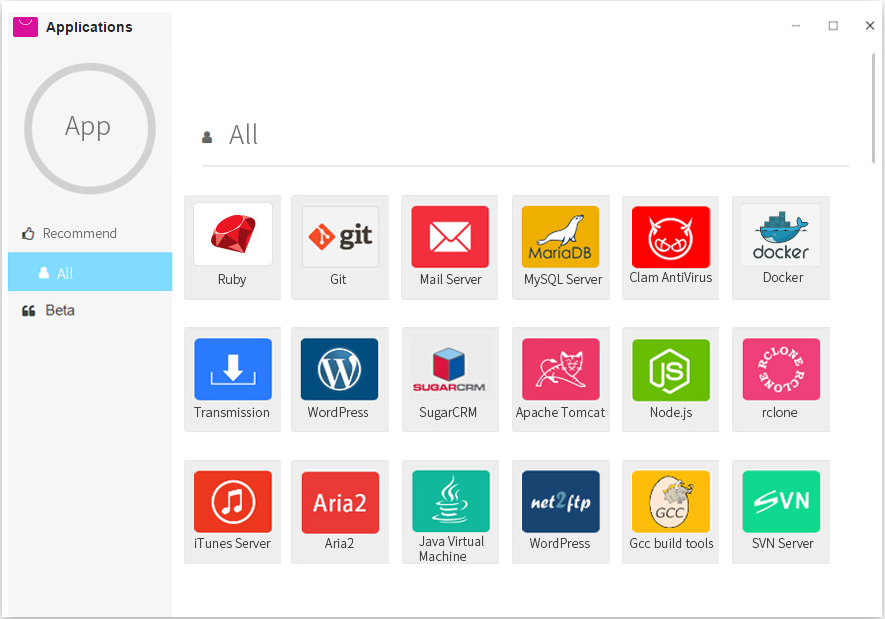Select the iTunes Server music icon
Viewport: 885px width, 619px height.
(x=233, y=502)
